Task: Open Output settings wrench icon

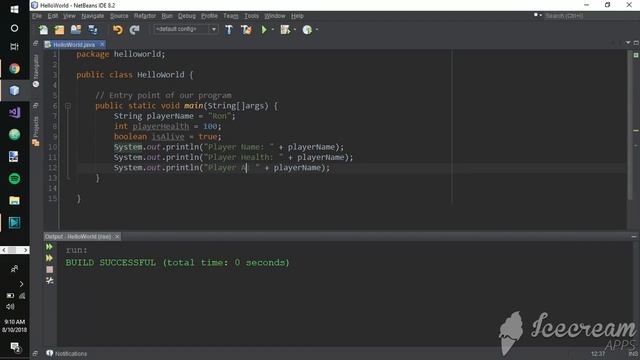Action: (x=49, y=280)
